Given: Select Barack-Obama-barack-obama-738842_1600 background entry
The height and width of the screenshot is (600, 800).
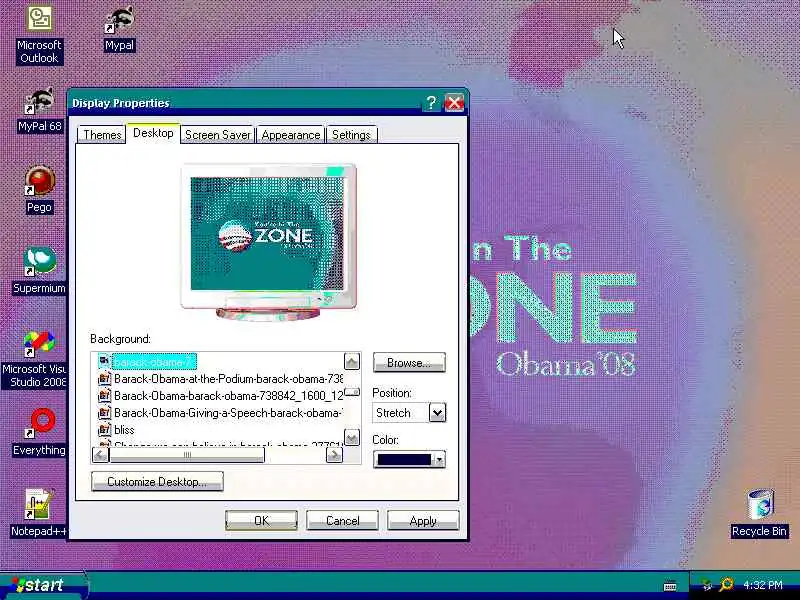Looking at the screenshot, I should tap(228, 395).
